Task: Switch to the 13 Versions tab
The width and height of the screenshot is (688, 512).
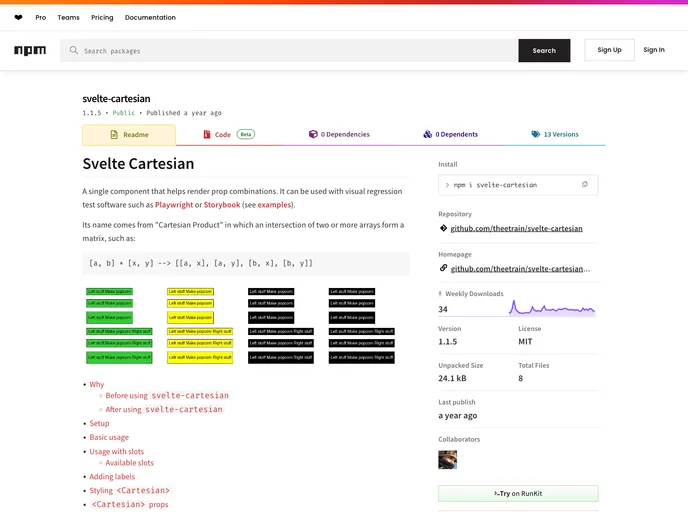Action: (x=555, y=134)
